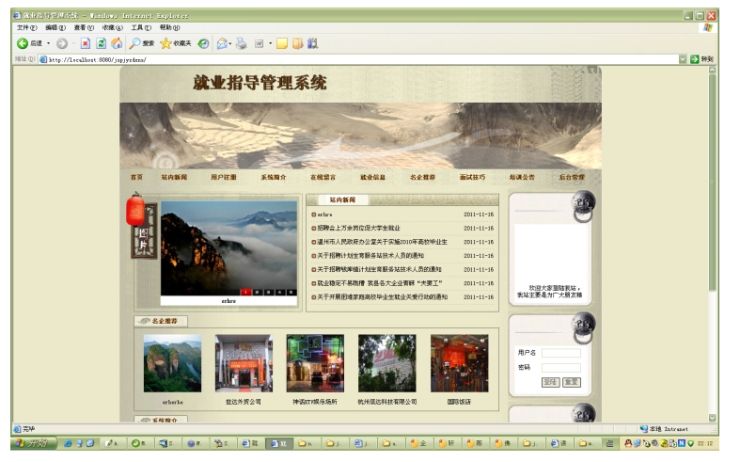
Task: Select the last slideshow indicator button
Action: [291, 292]
